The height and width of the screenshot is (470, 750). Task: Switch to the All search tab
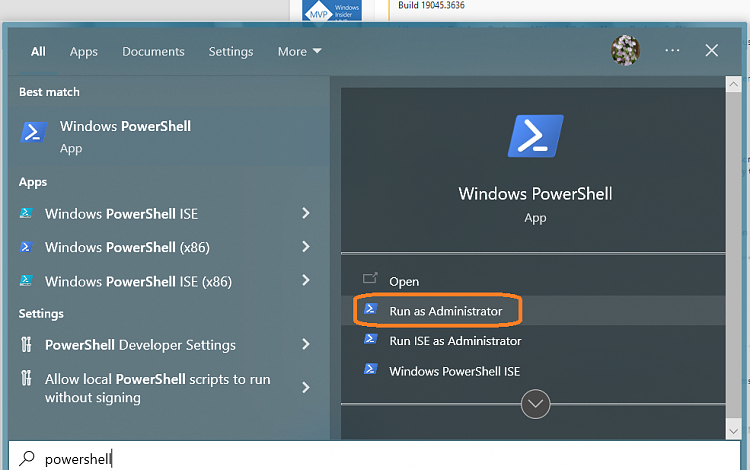coord(38,52)
